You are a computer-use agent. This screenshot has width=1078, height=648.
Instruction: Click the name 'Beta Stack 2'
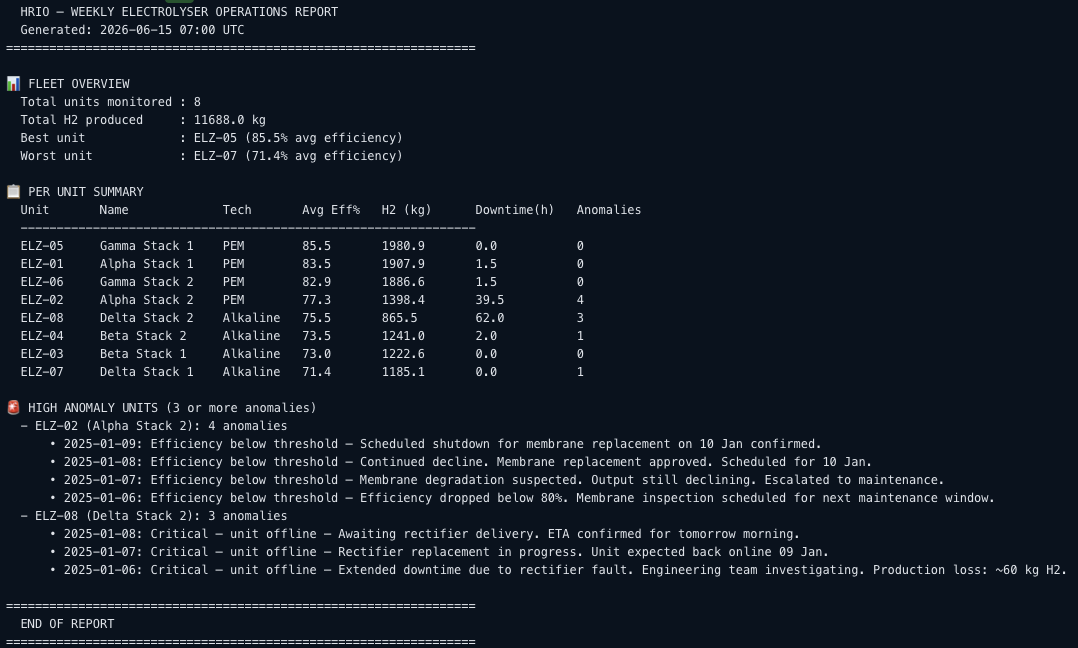coord(143,335)
